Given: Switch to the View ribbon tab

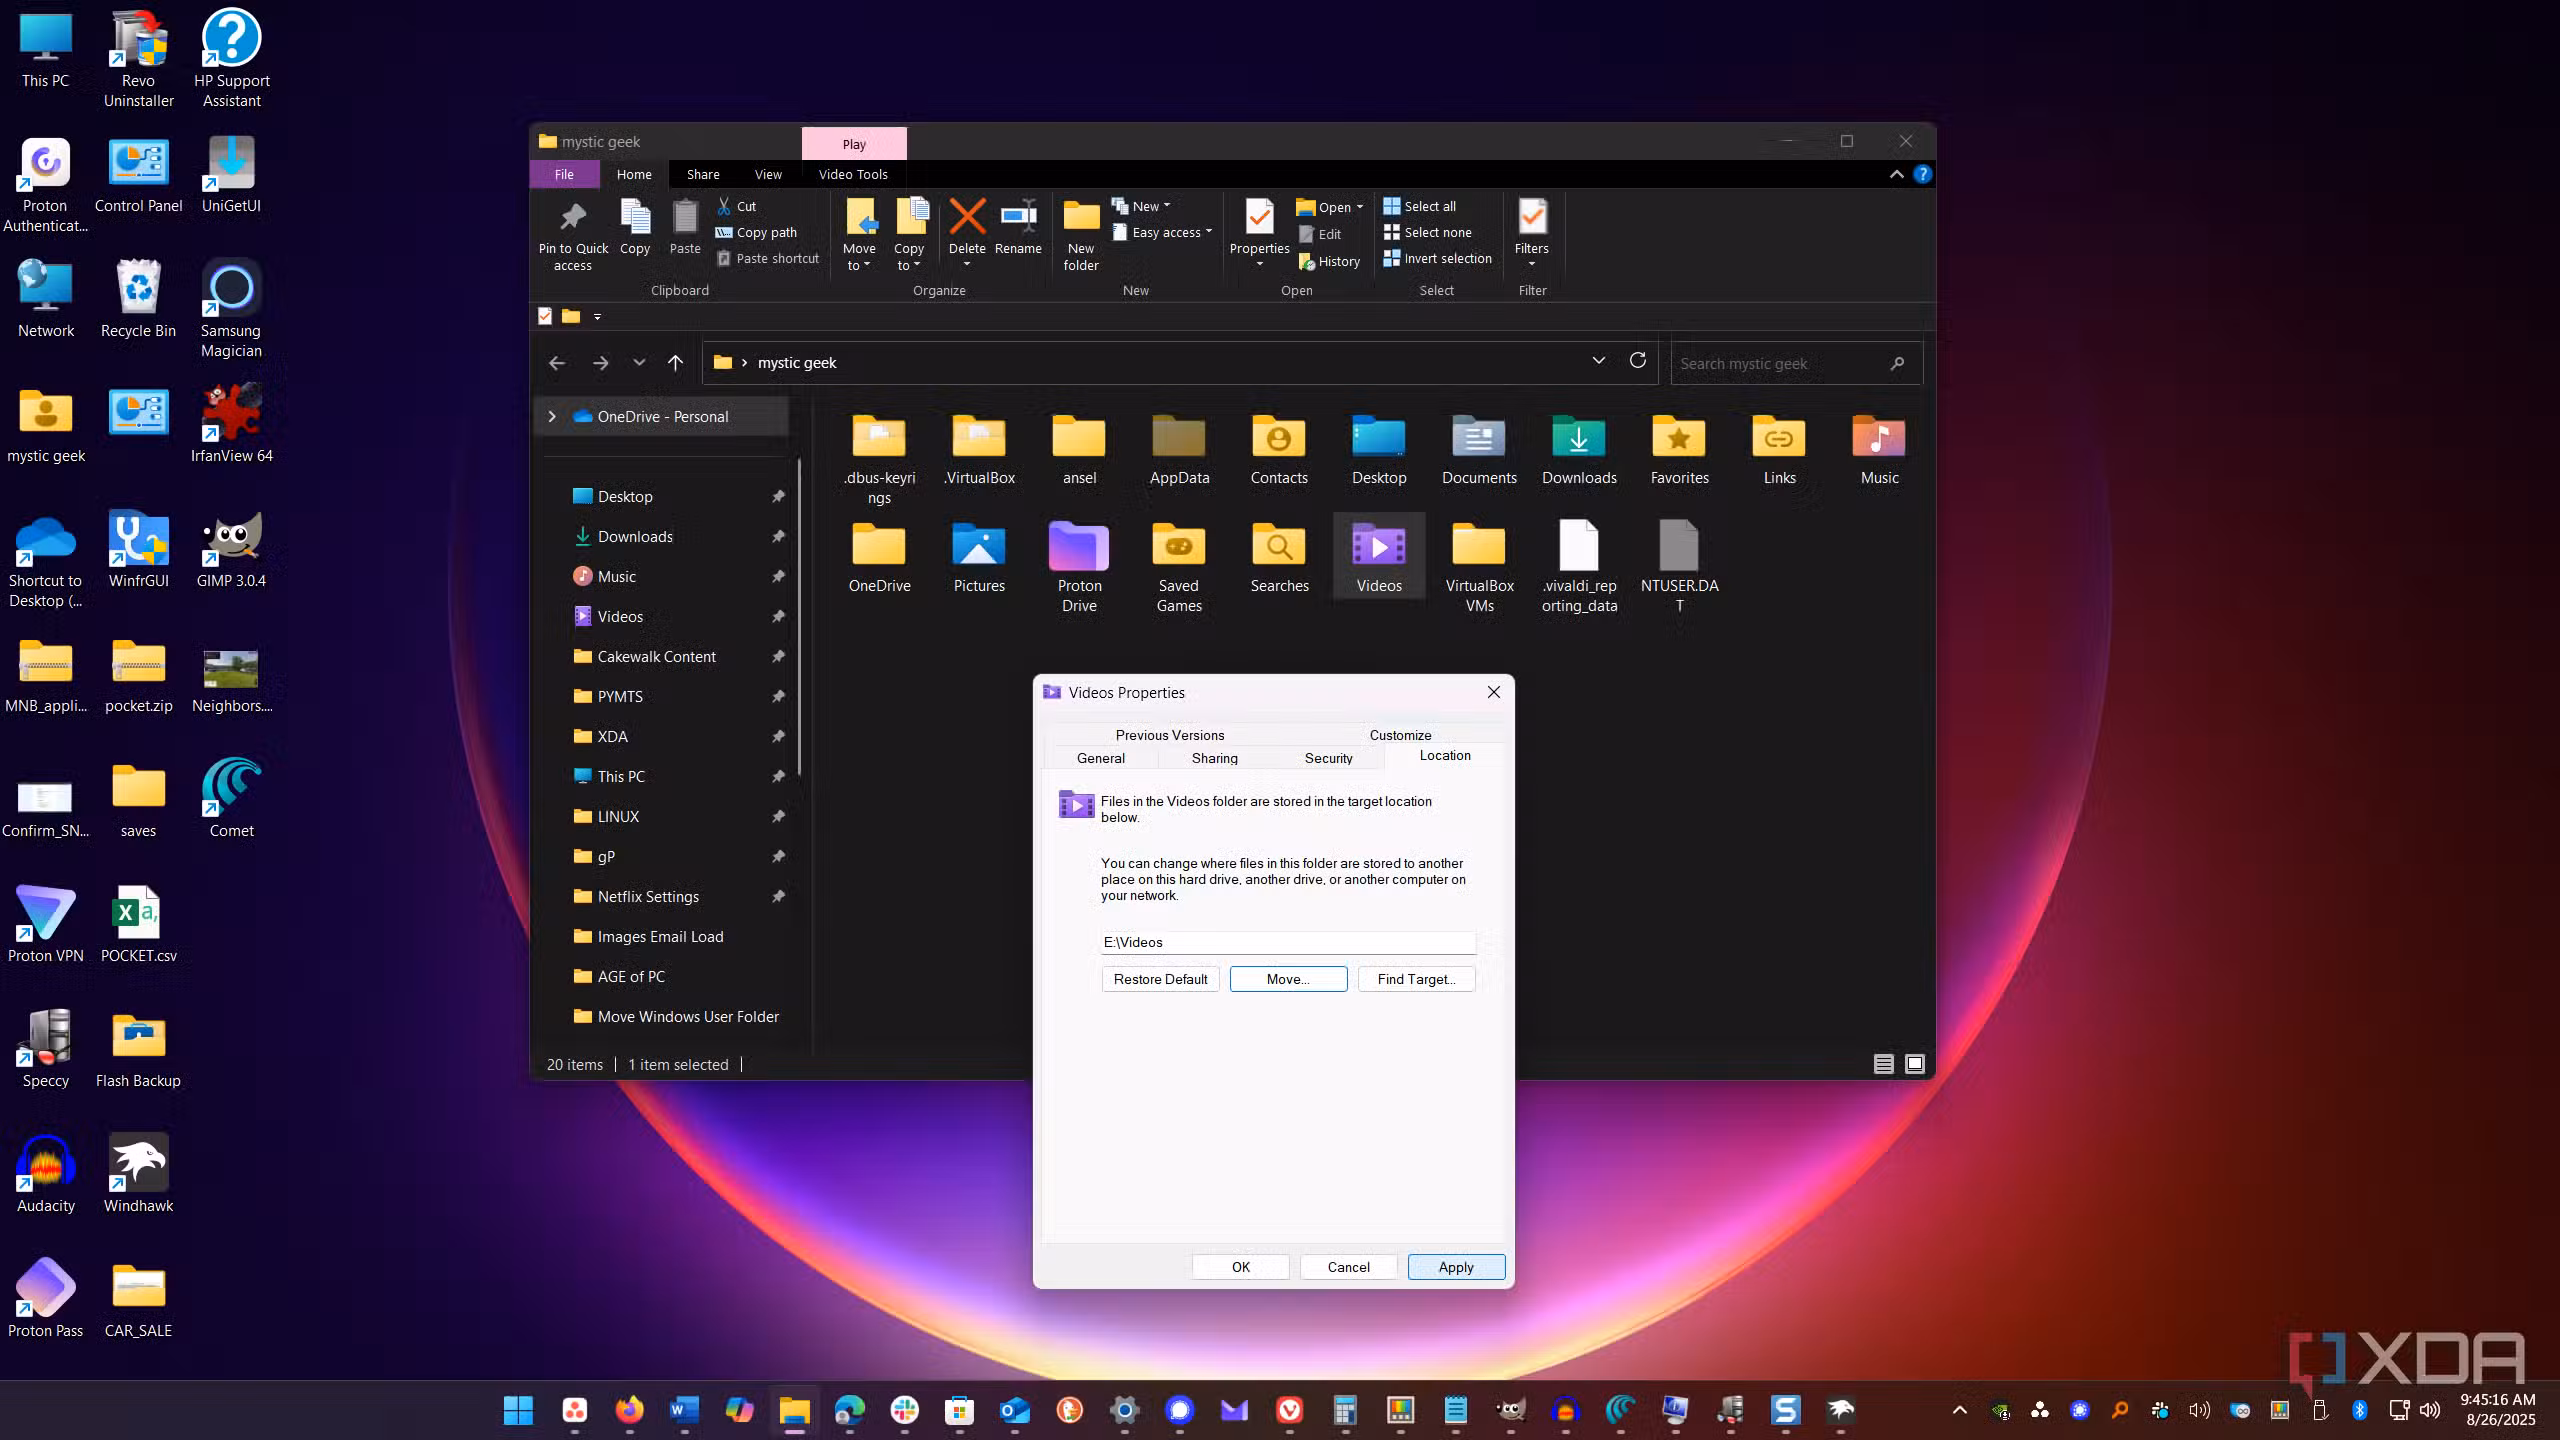Looking at the screenshot, I should coord(768,174).
